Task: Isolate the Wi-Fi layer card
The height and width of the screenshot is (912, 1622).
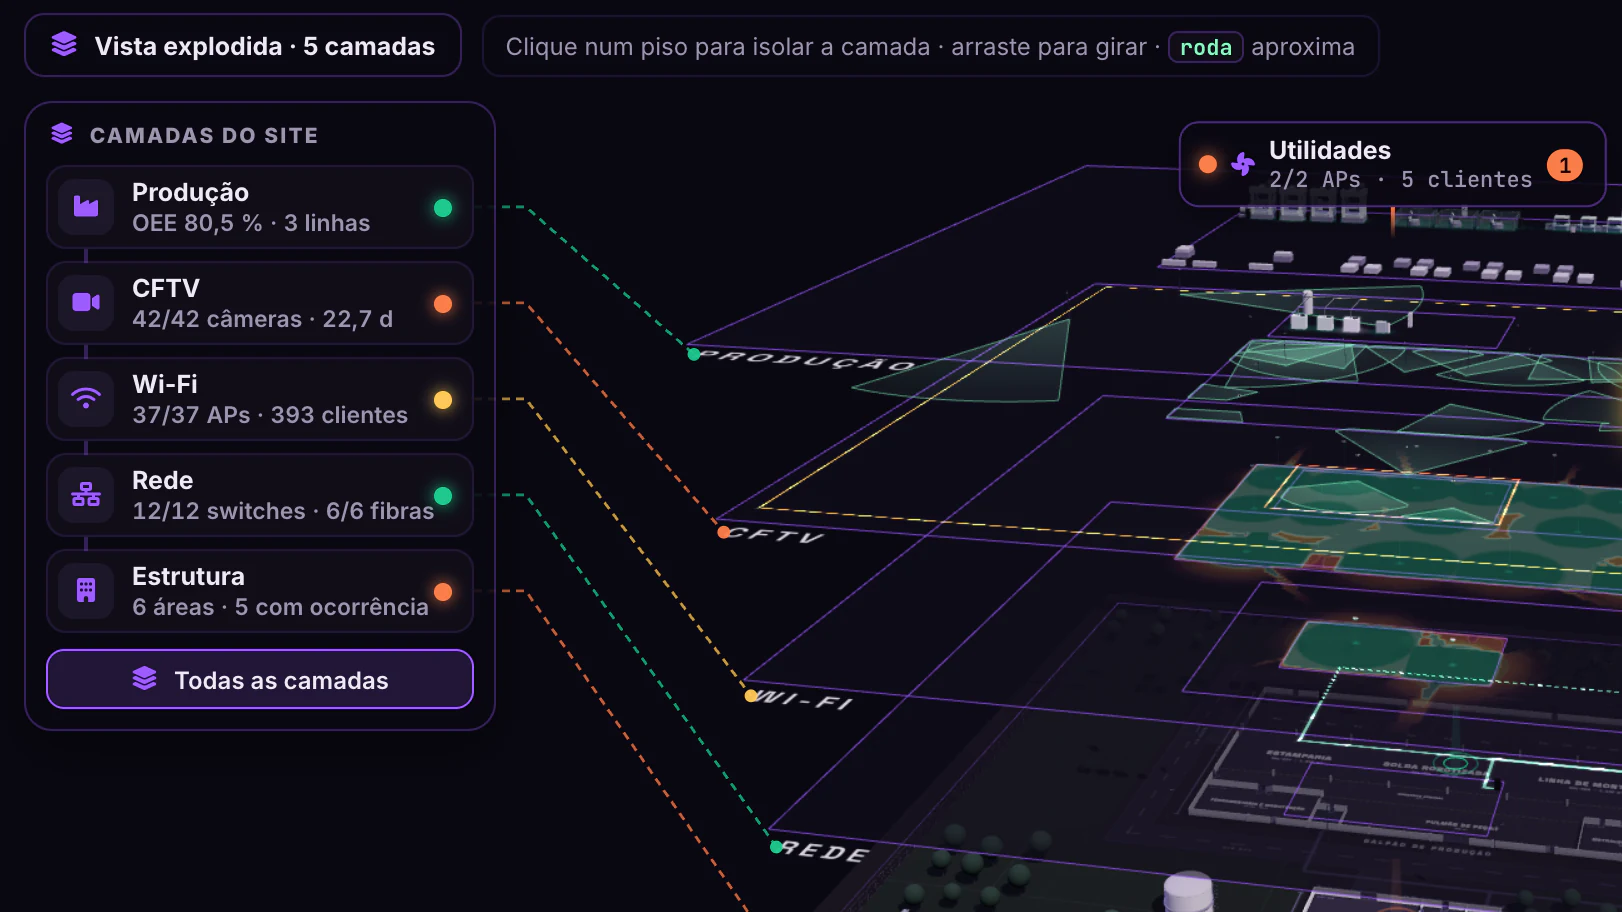Action: click(260, 399)
